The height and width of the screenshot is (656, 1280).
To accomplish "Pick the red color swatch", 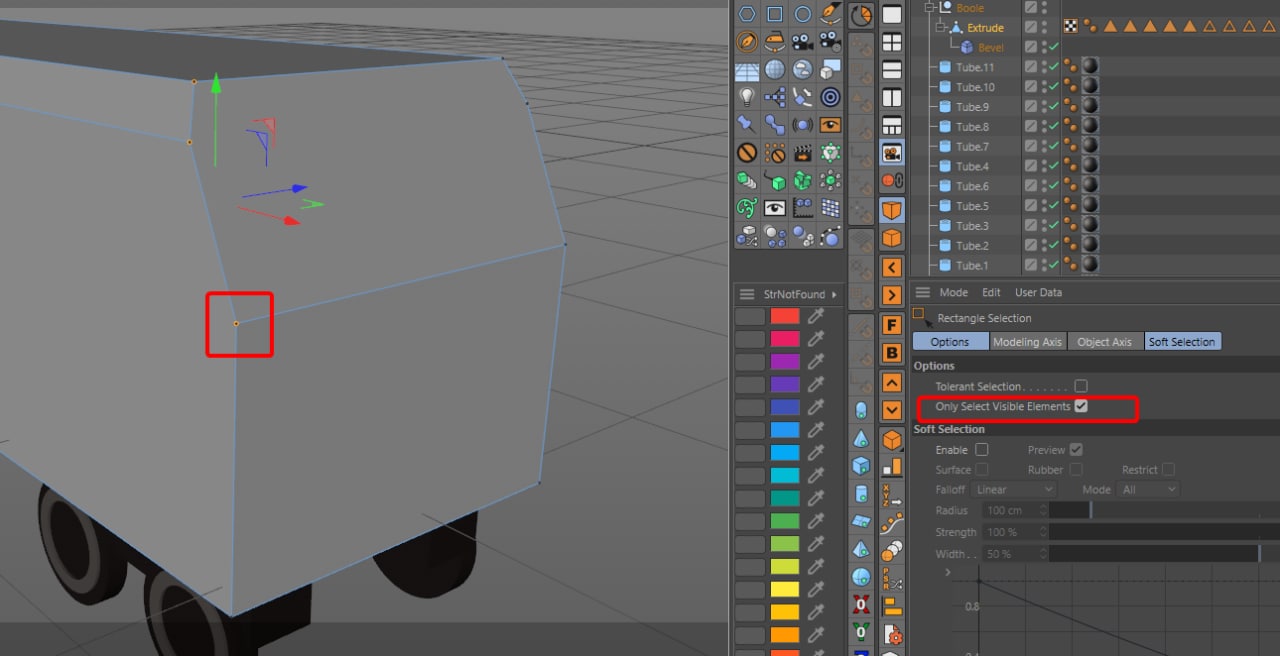I will pos(785,316).
